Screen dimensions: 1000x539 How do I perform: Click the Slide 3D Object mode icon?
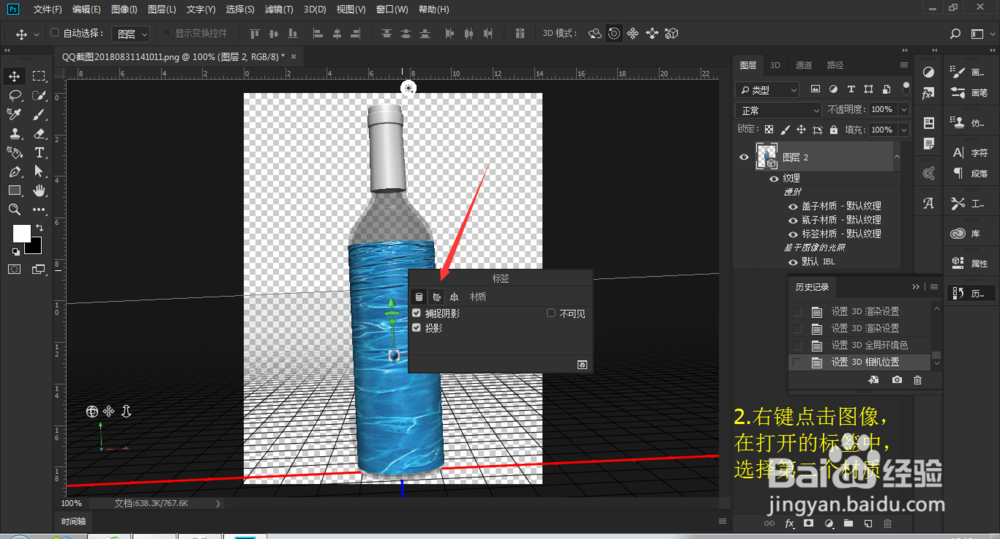pyautogui.click(x=652, y=33)
